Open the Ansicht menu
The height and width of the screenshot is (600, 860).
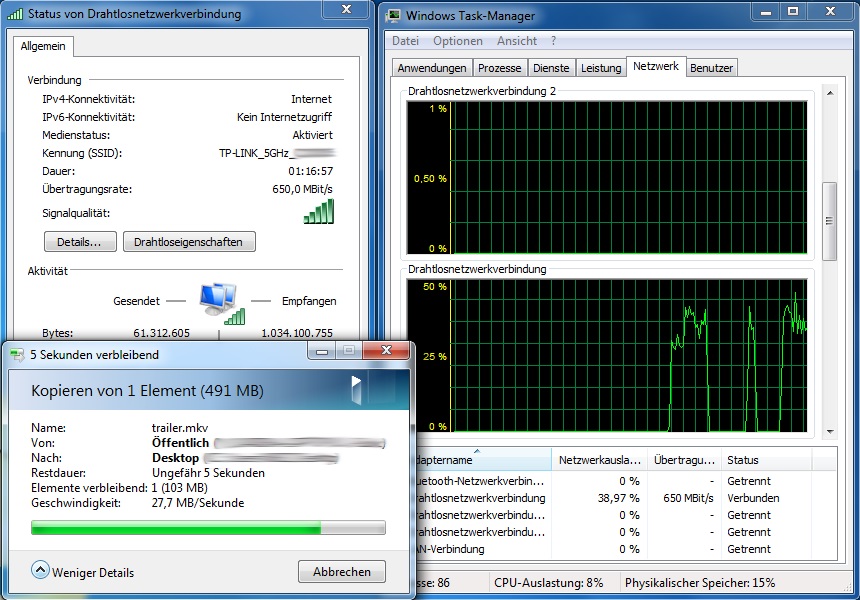[517, 41]
